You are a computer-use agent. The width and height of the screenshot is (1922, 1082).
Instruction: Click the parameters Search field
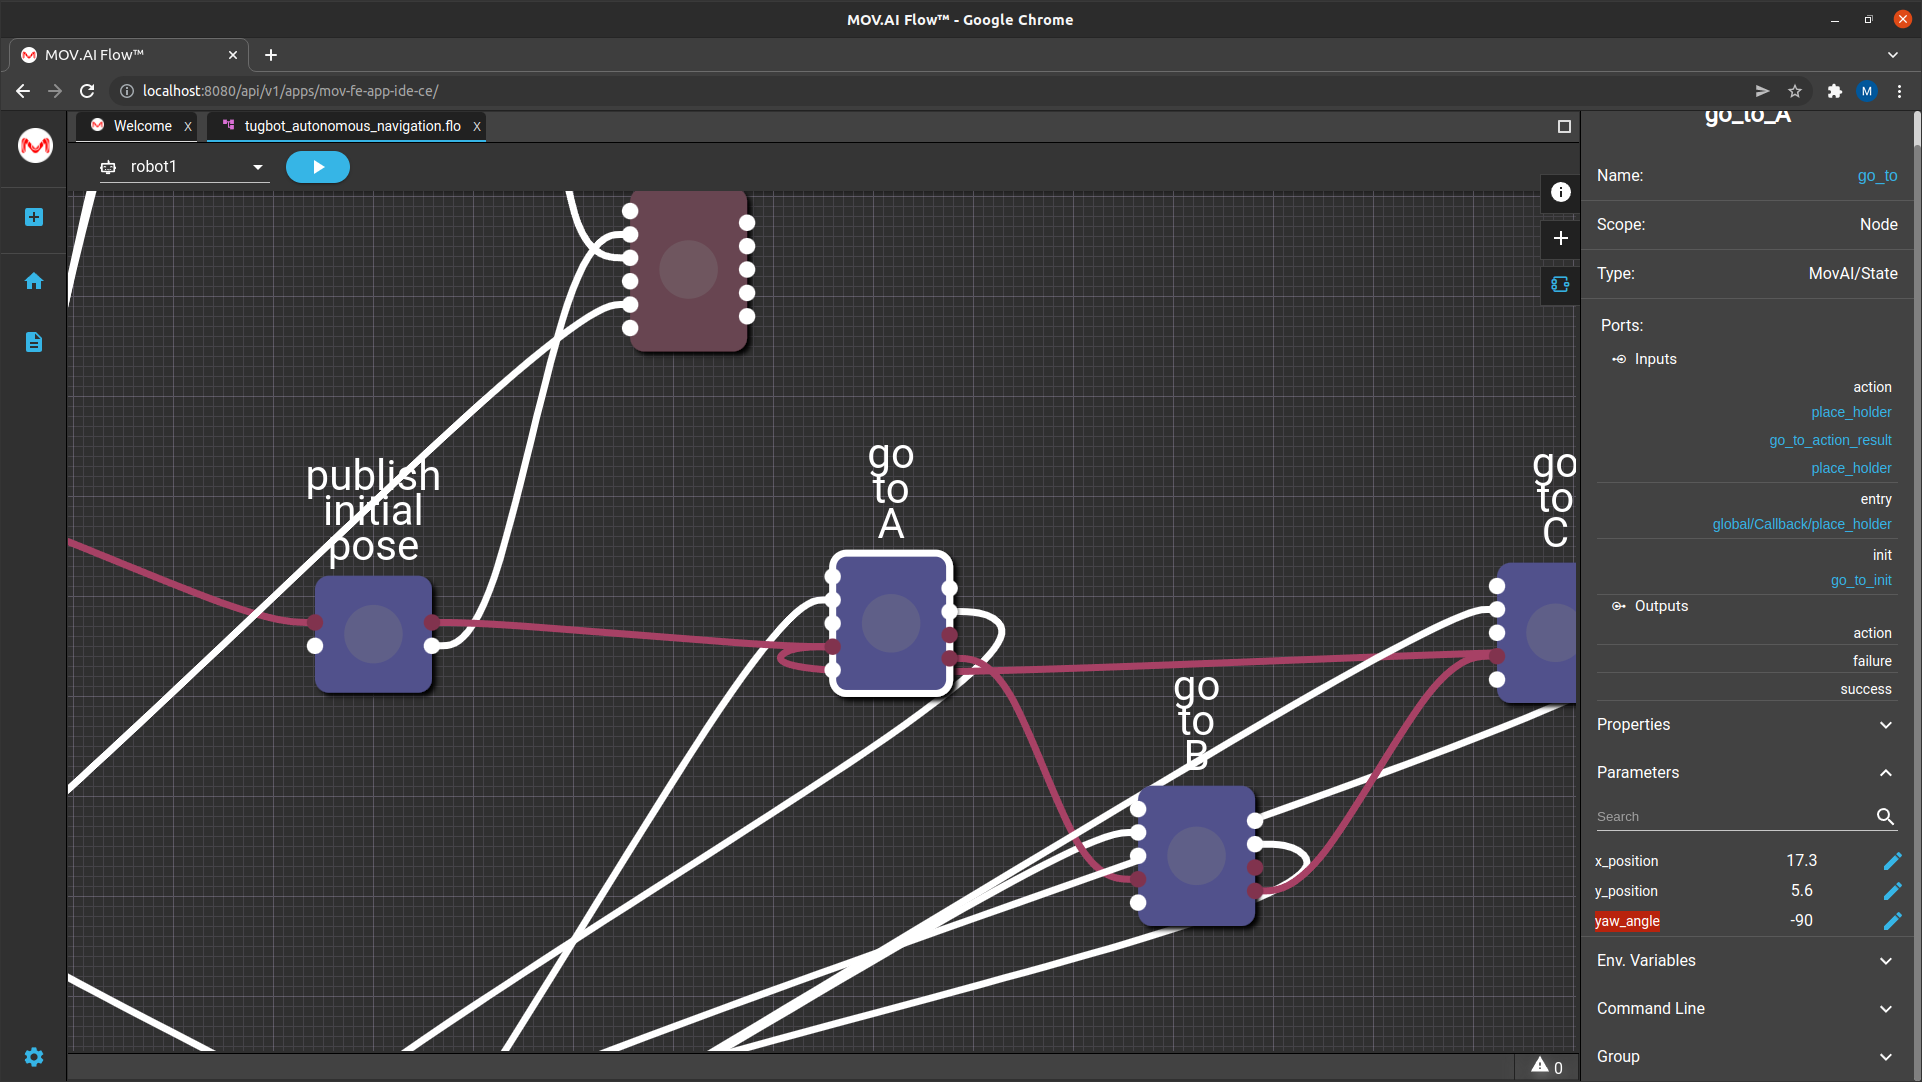pyautogui.click(x=1733, y=817)
